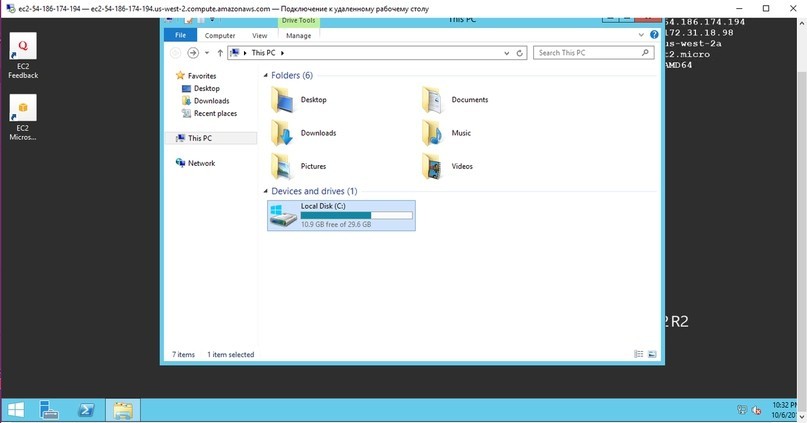This screenshot has height=423, width=807.
Task: Click the Forward navigation arrow
Action: point(193,52)
